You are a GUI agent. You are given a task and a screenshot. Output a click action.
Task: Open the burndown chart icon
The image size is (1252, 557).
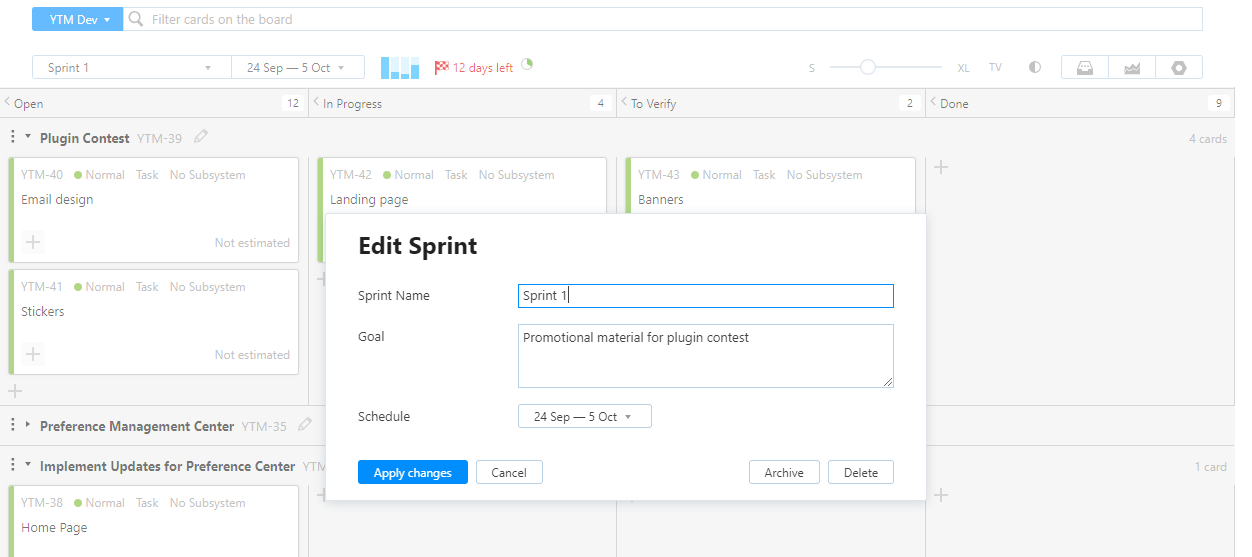(x=1132, y=68)
